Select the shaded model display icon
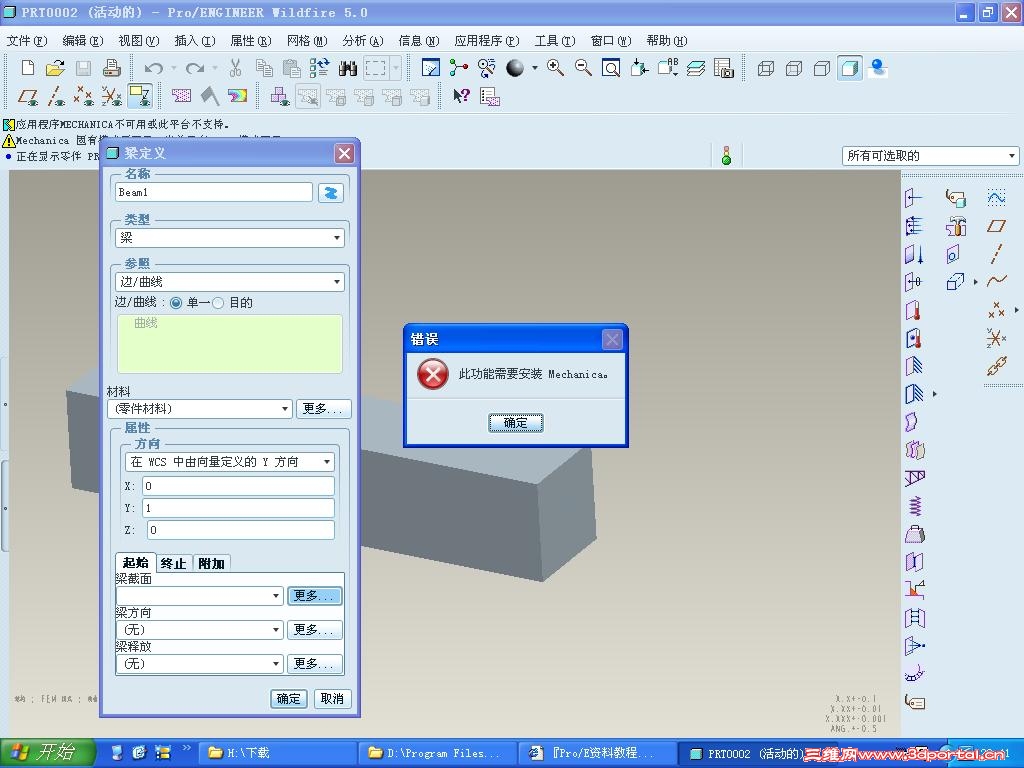This screenshot has height=768, width=1024. (x=850, y=68)
